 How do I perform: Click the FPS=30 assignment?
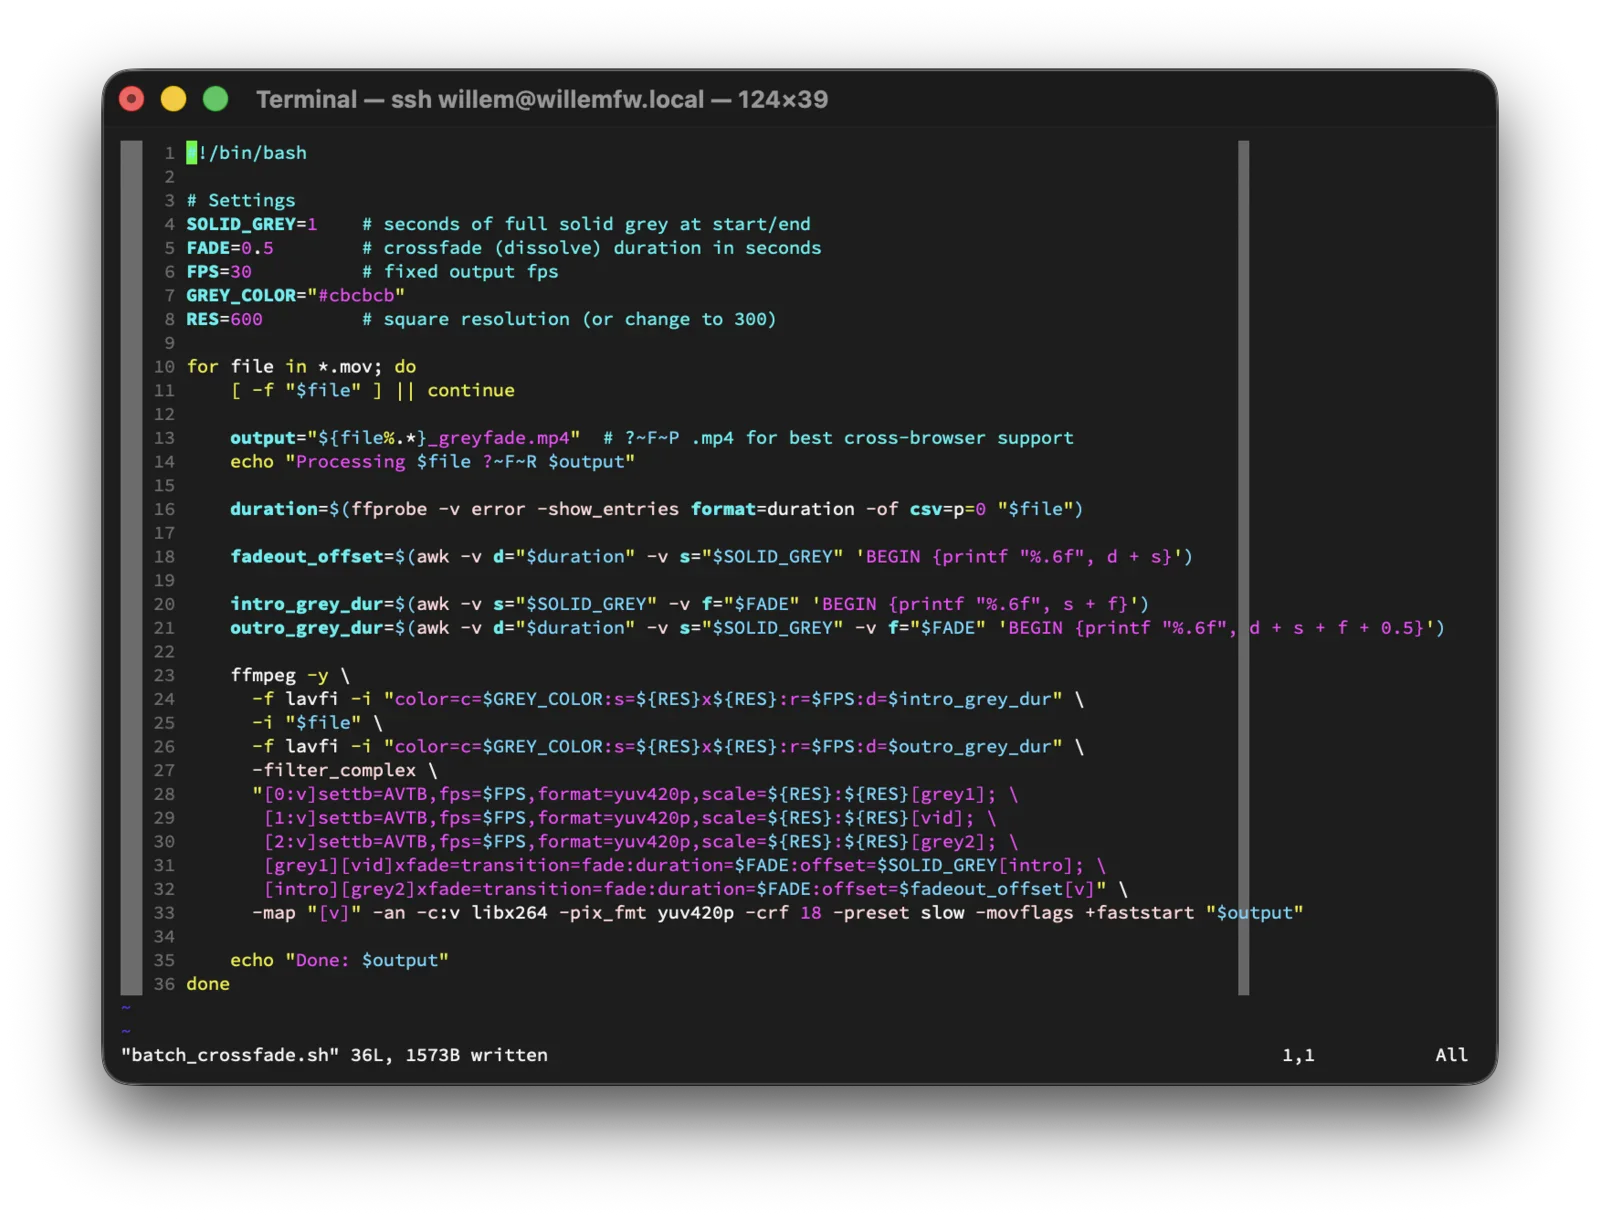(x=219, y=272)
